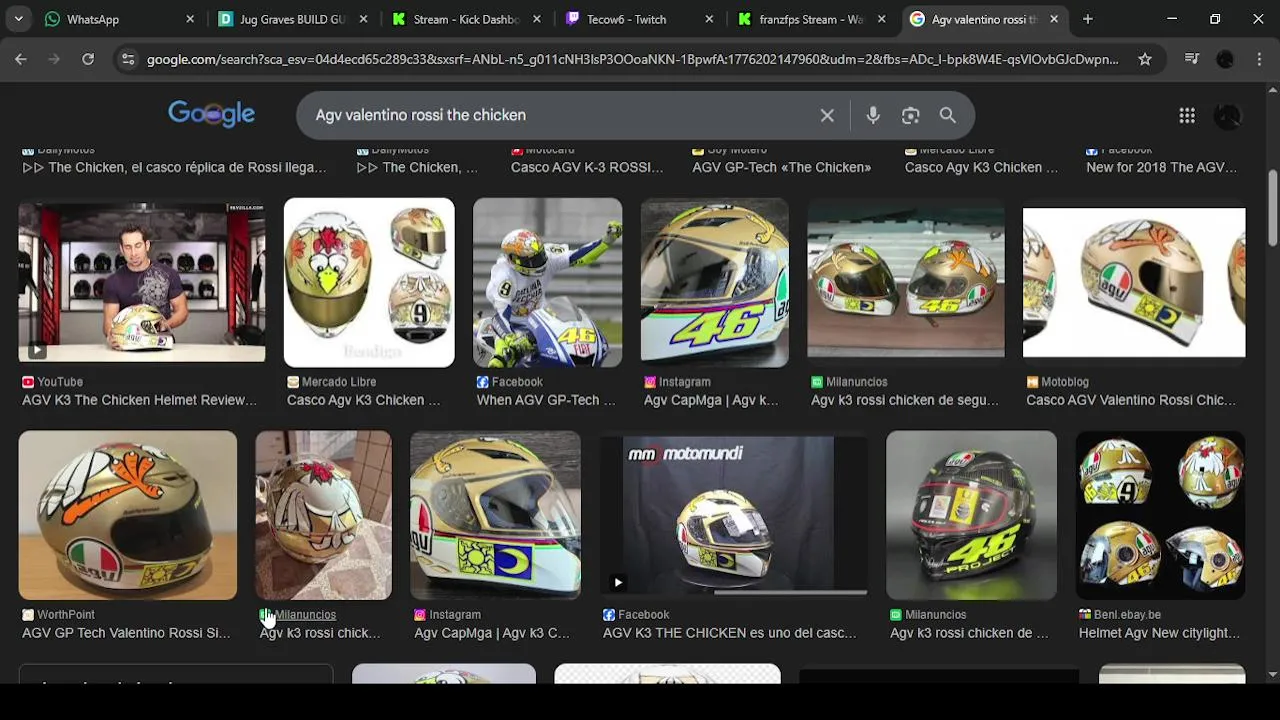The image size is (1280, 720).
Task: Open 'AGV K3 THE CHICKEN es uno del casc...' link
Action: tap(730, 633)
